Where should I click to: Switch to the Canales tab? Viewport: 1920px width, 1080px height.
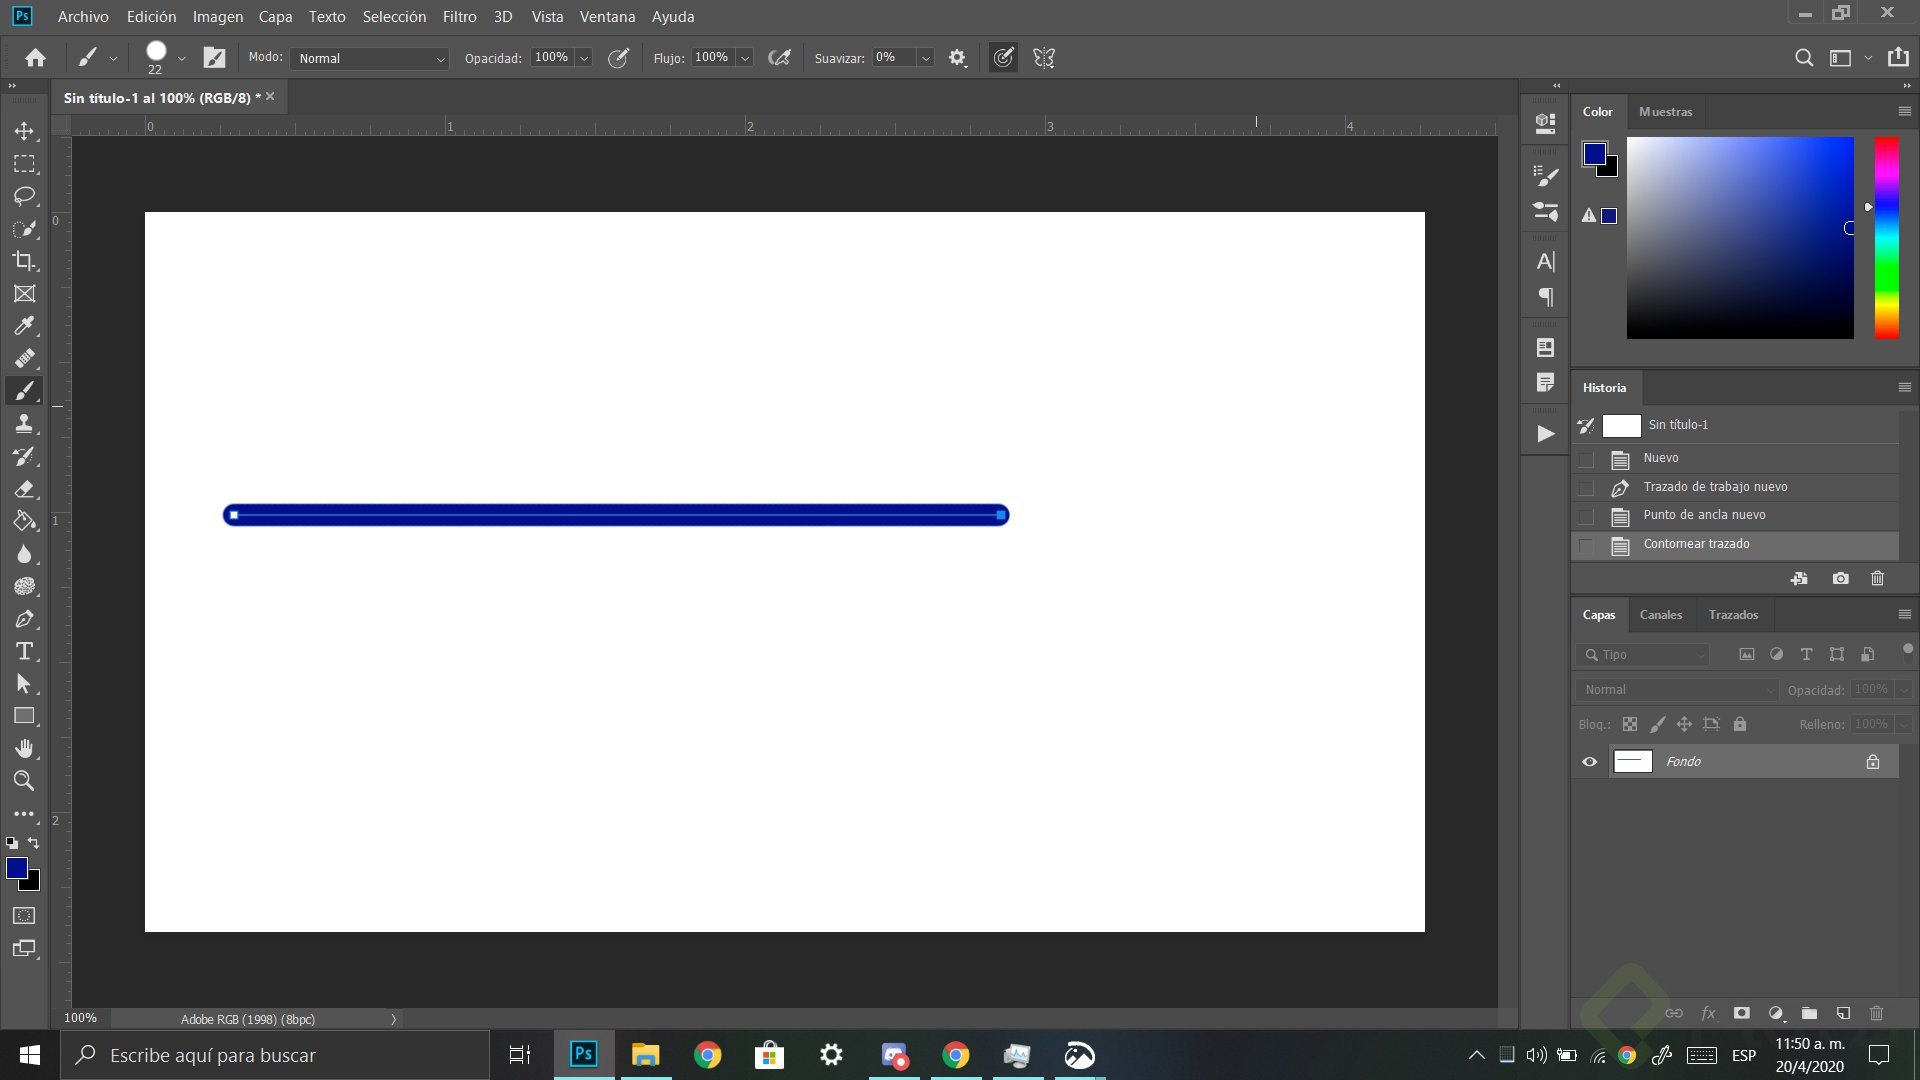(1660, 615)
